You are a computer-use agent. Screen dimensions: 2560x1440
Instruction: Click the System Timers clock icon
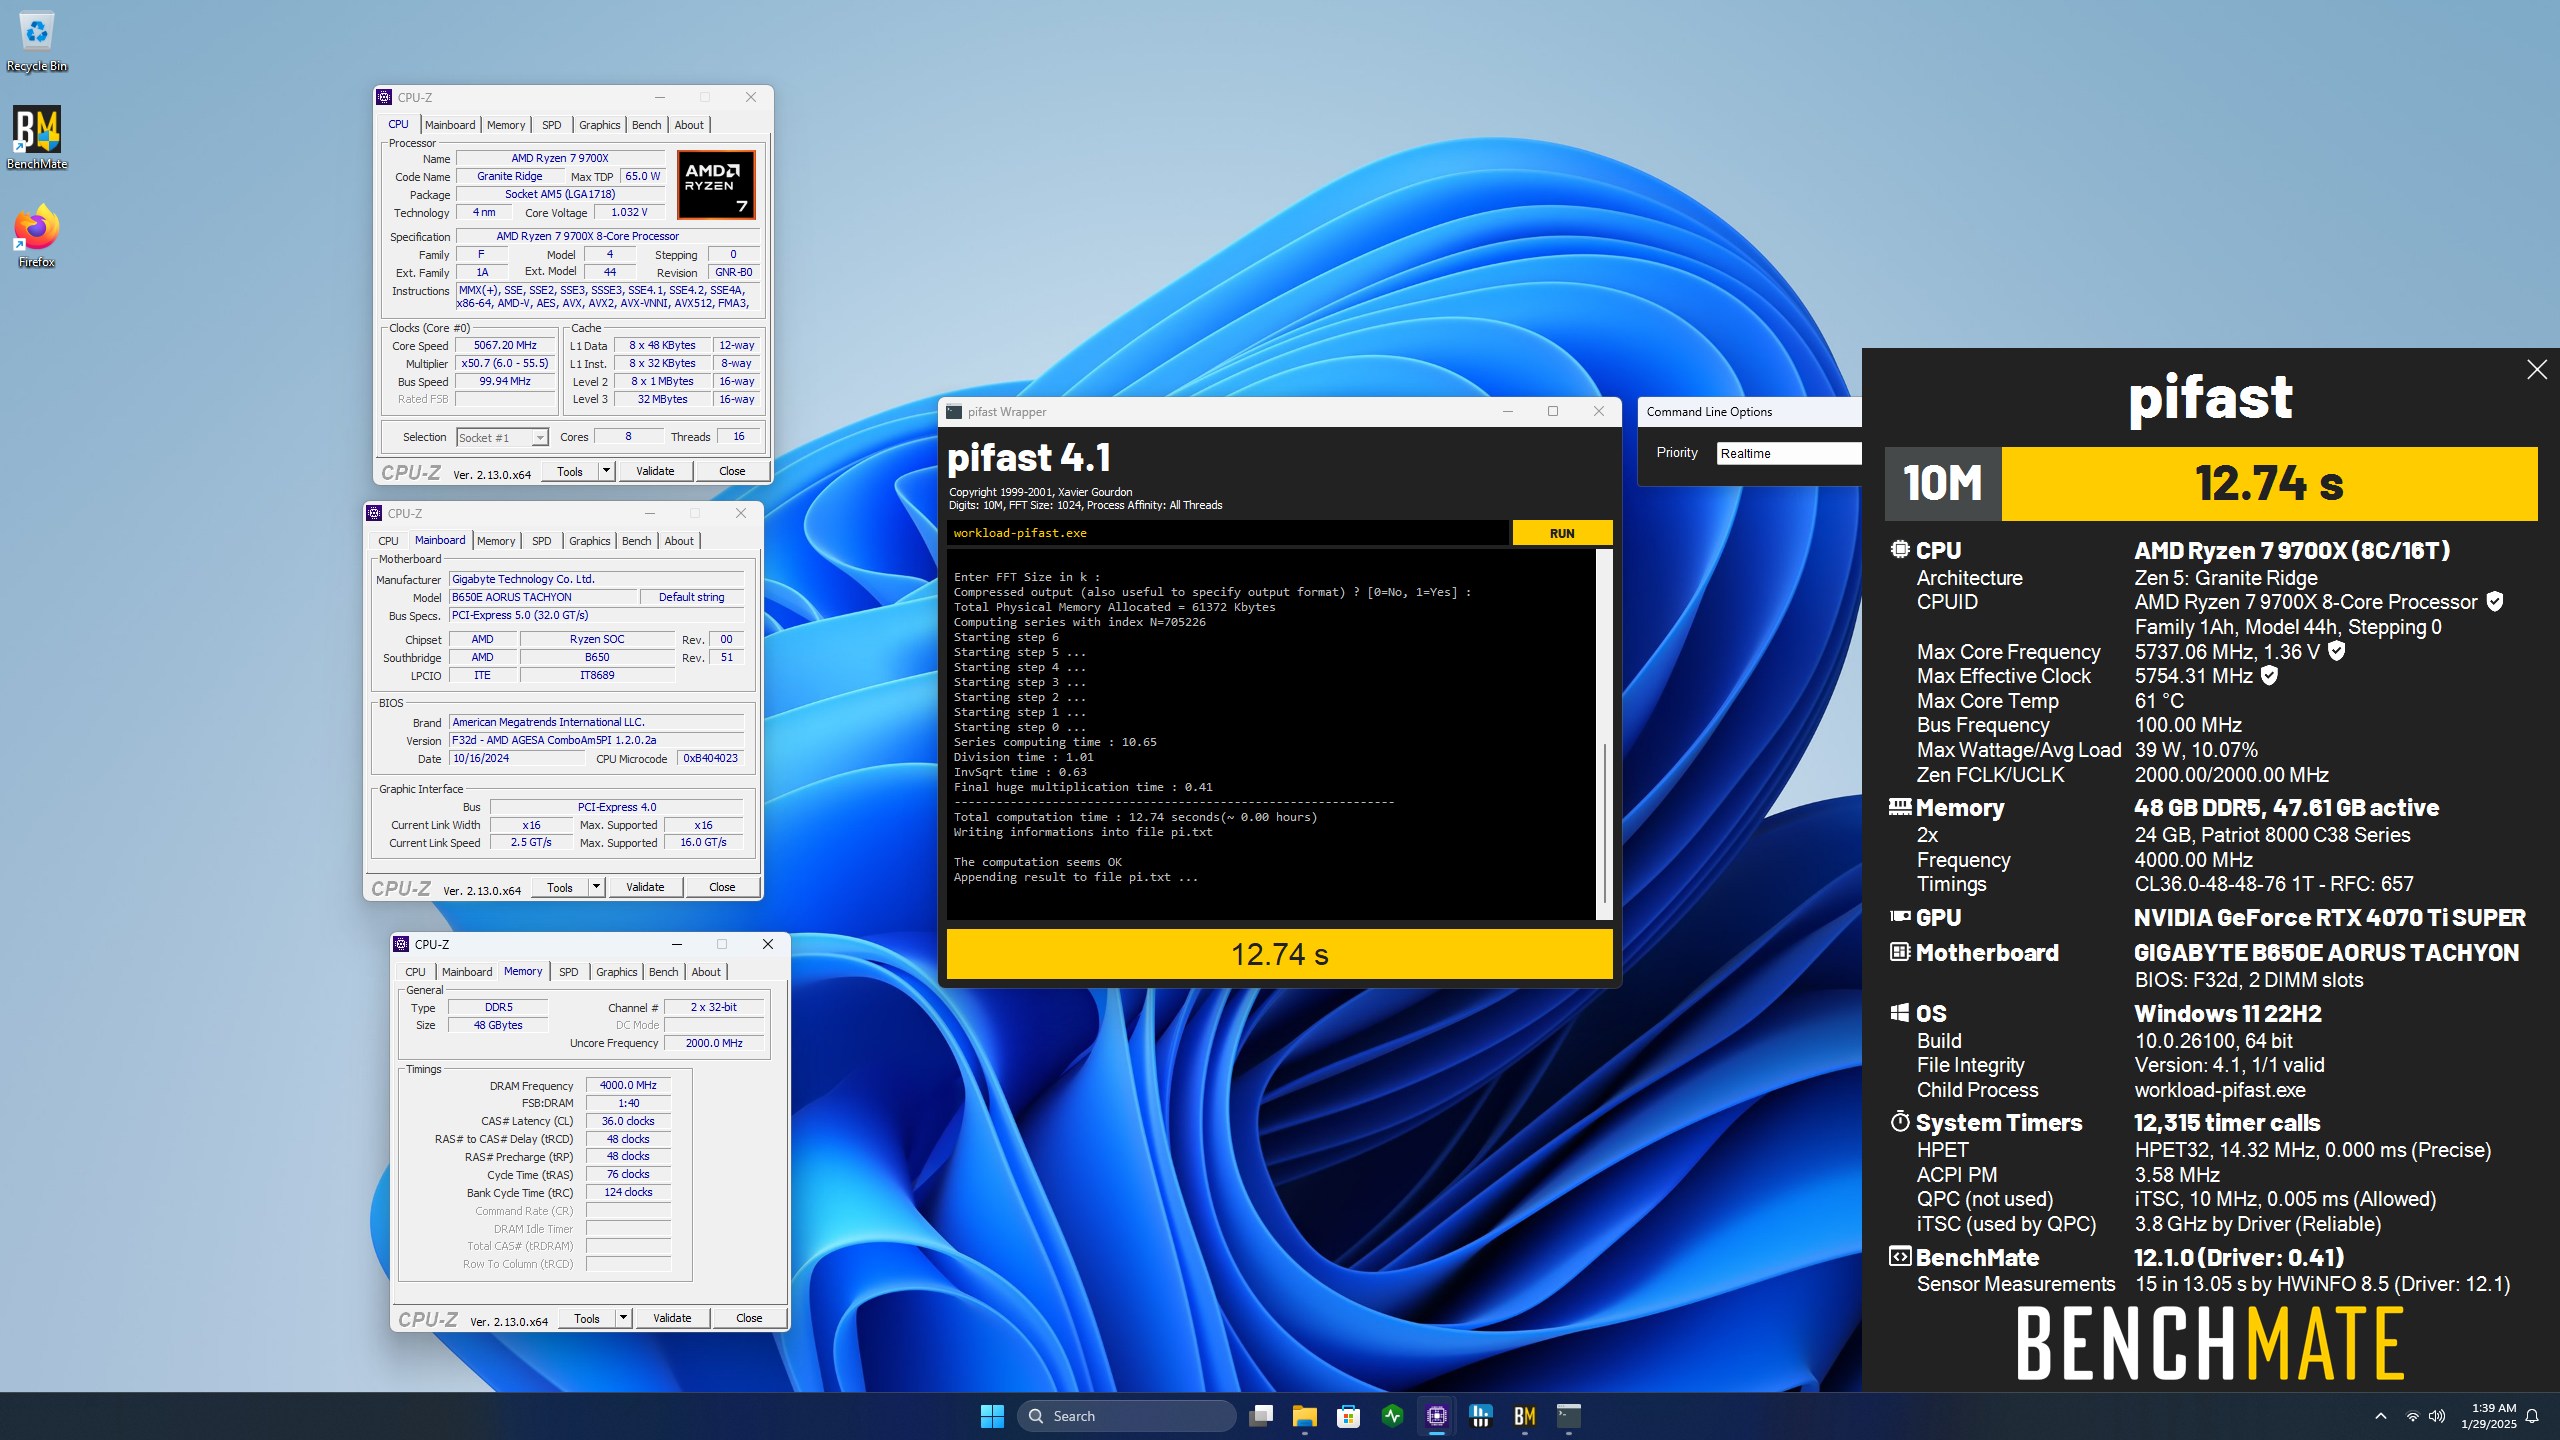coord(1900,1121)
